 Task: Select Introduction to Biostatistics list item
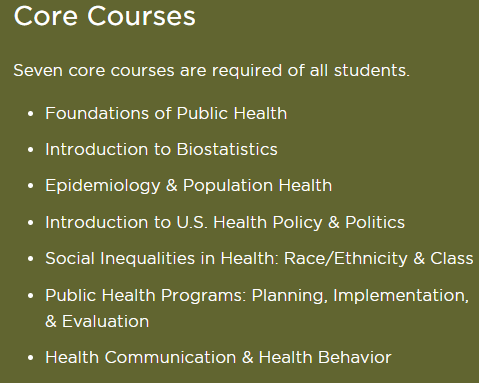click(161, 149)
